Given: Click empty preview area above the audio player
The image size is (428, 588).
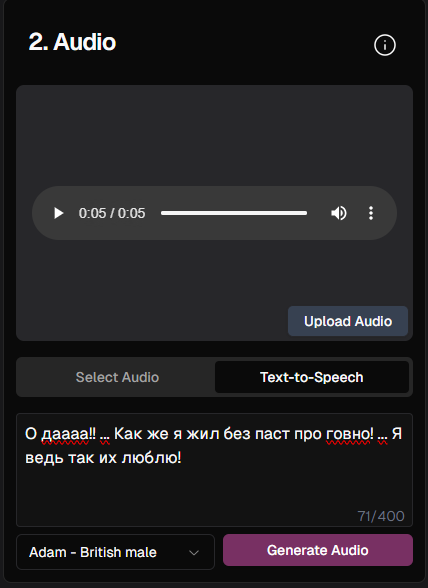Looking at the screenshot, I should click(x=214, y=135).
